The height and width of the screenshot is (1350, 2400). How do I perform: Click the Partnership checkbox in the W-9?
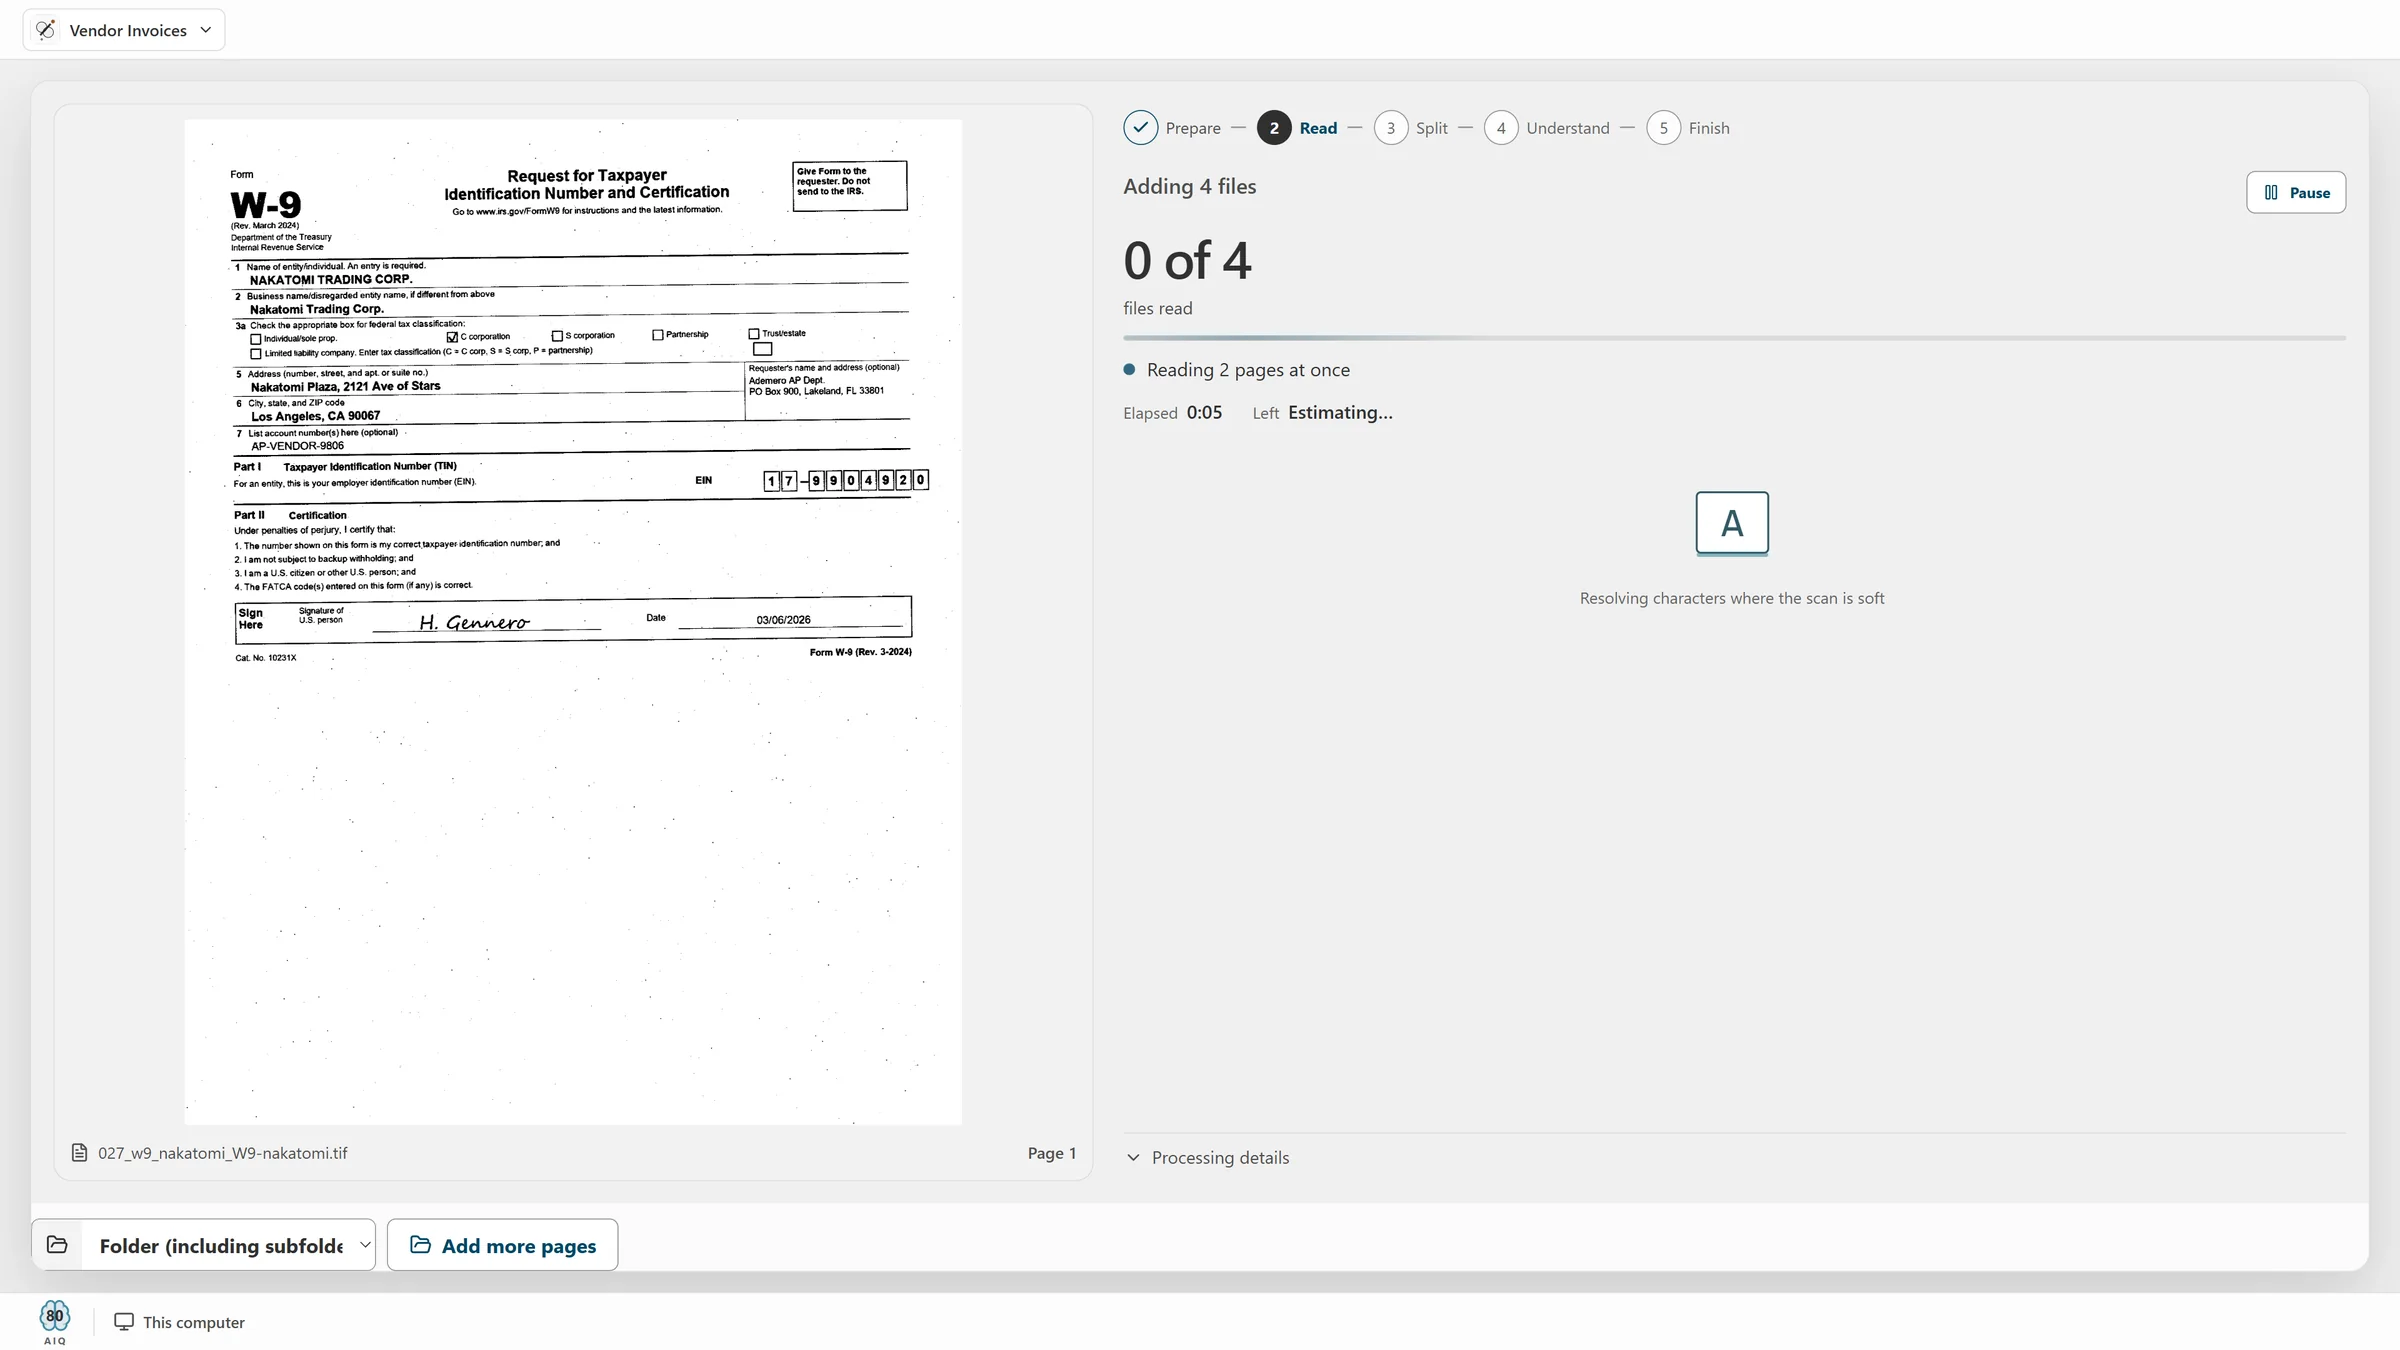(658, 335)
